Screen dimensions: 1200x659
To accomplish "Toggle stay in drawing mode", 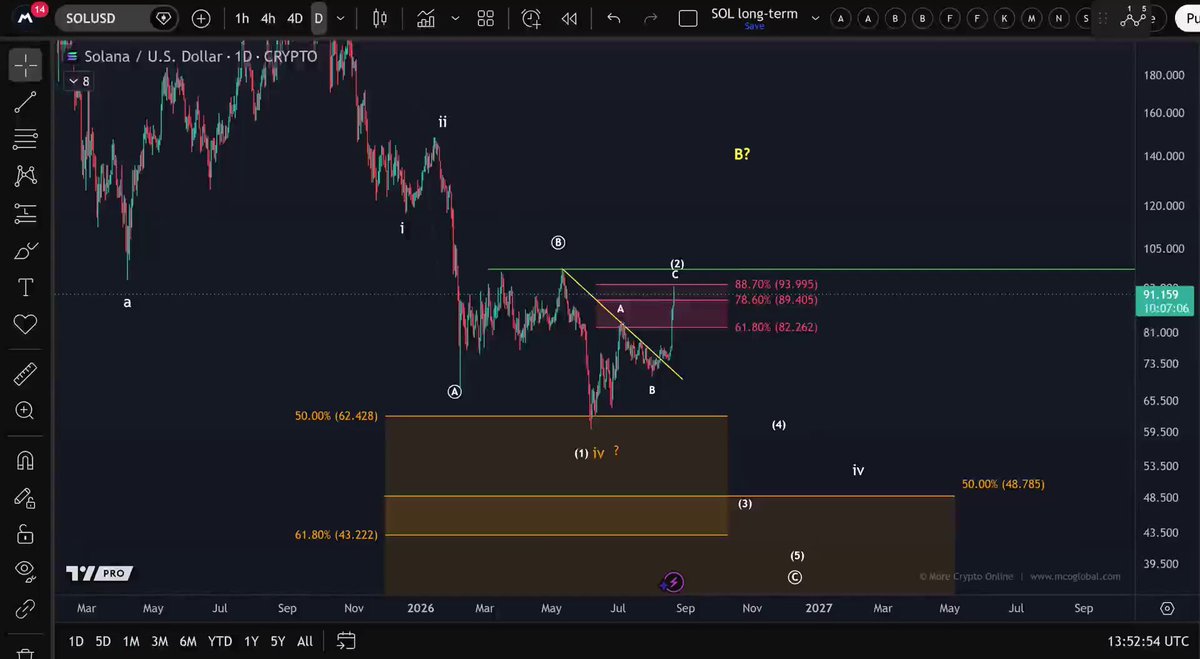I will pyautogui.click(x=25, y=498).
